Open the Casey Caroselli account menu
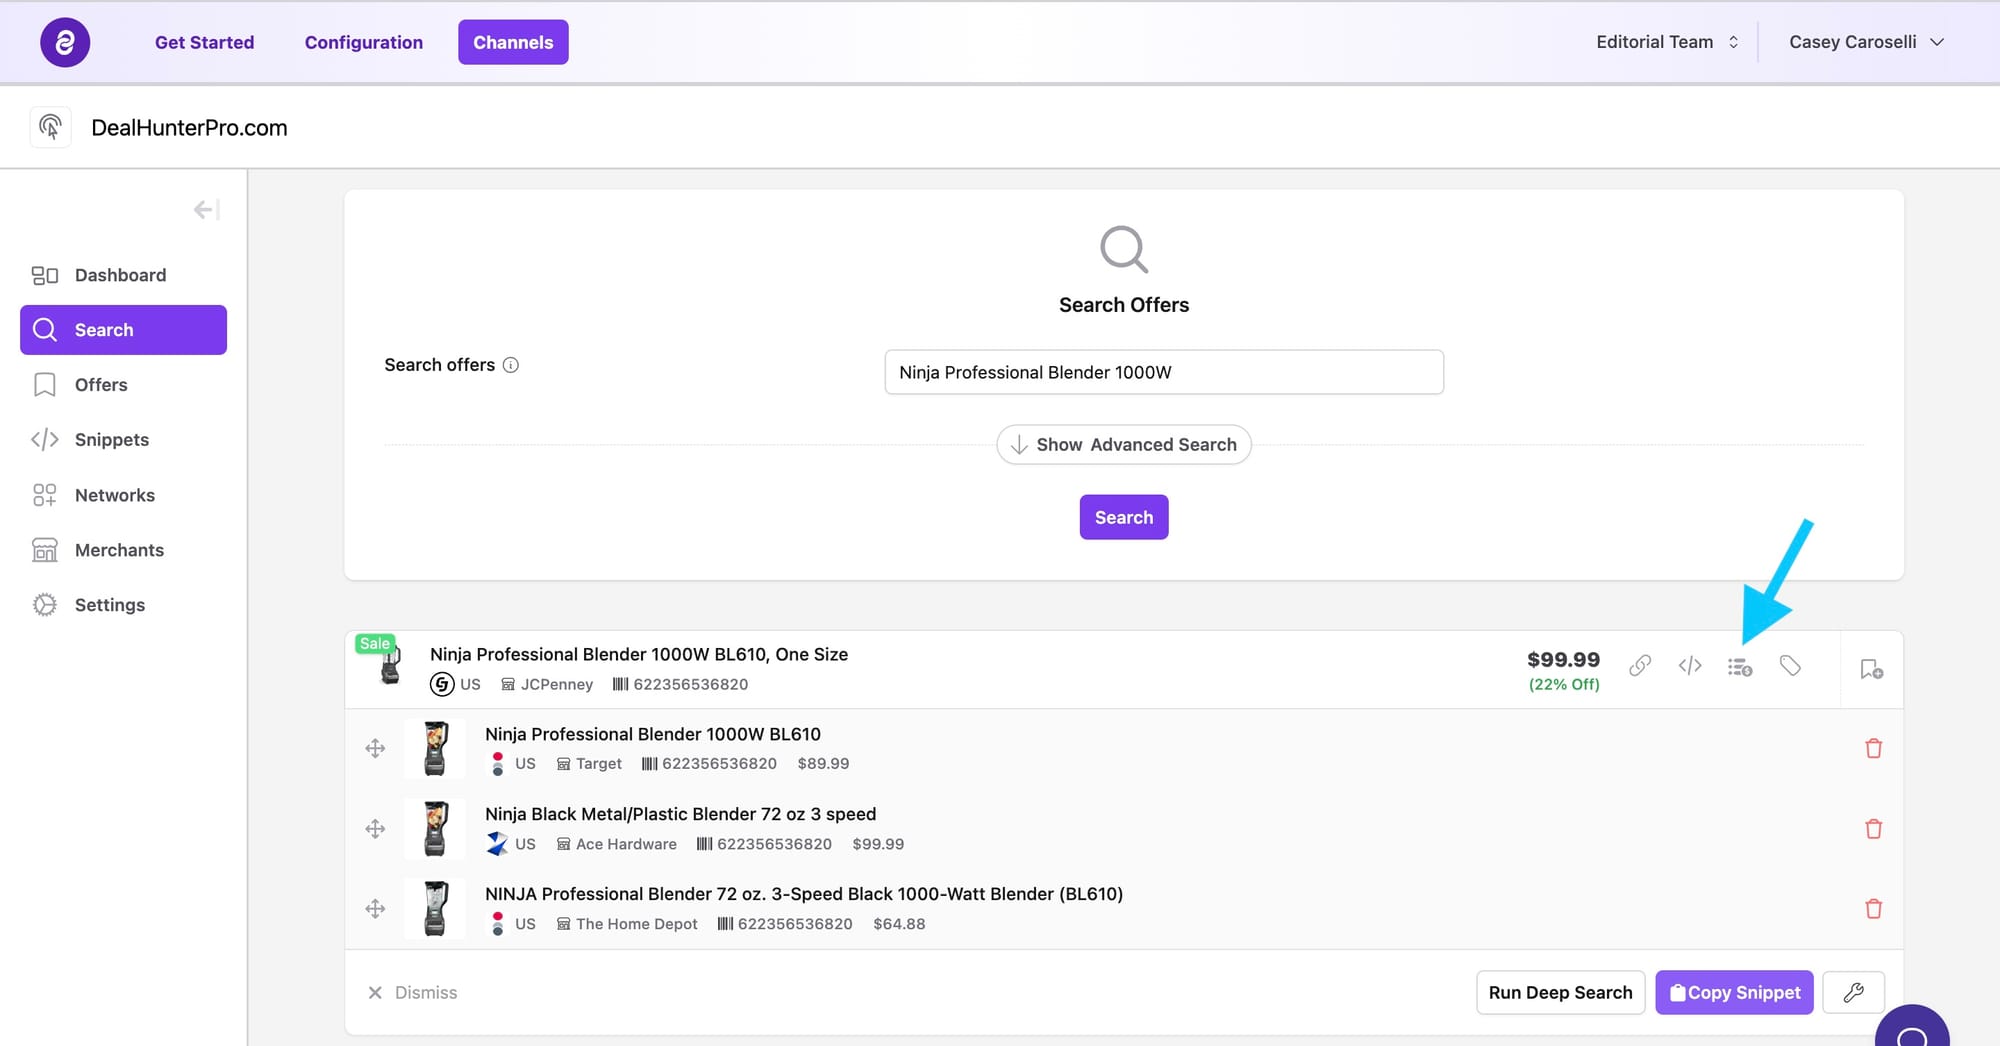 [1866, 42]
